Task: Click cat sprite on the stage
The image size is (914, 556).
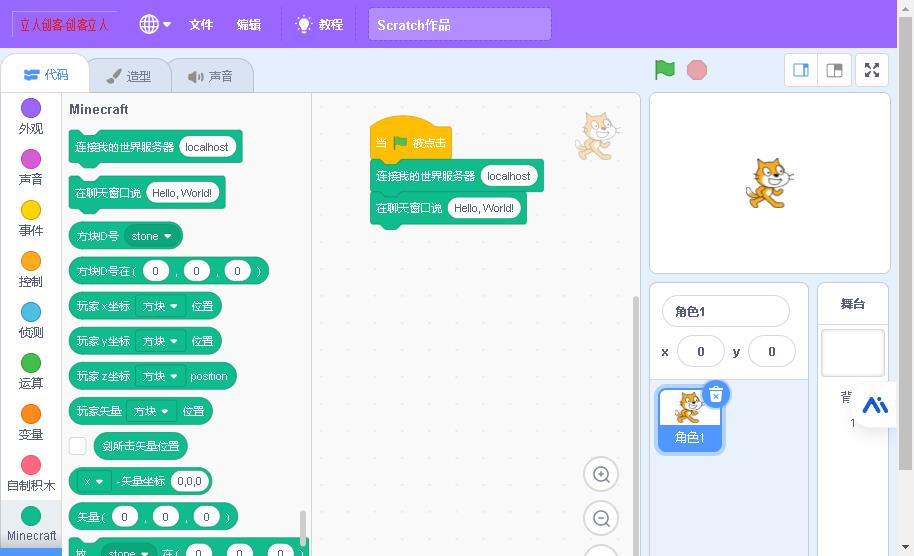Action: point(769,183)
